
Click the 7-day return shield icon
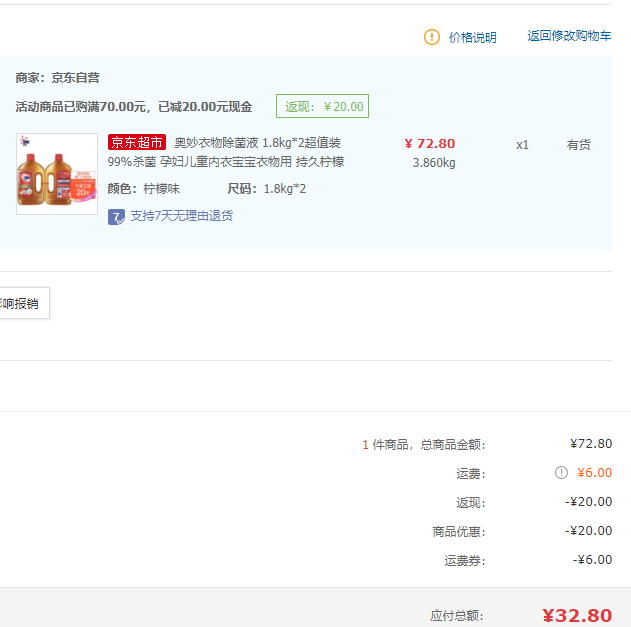point(116,217)
